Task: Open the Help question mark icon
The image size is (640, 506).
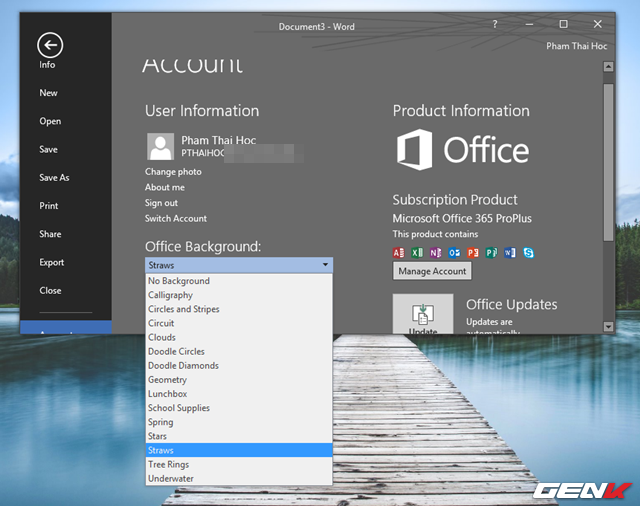Action: coord(495,24)
